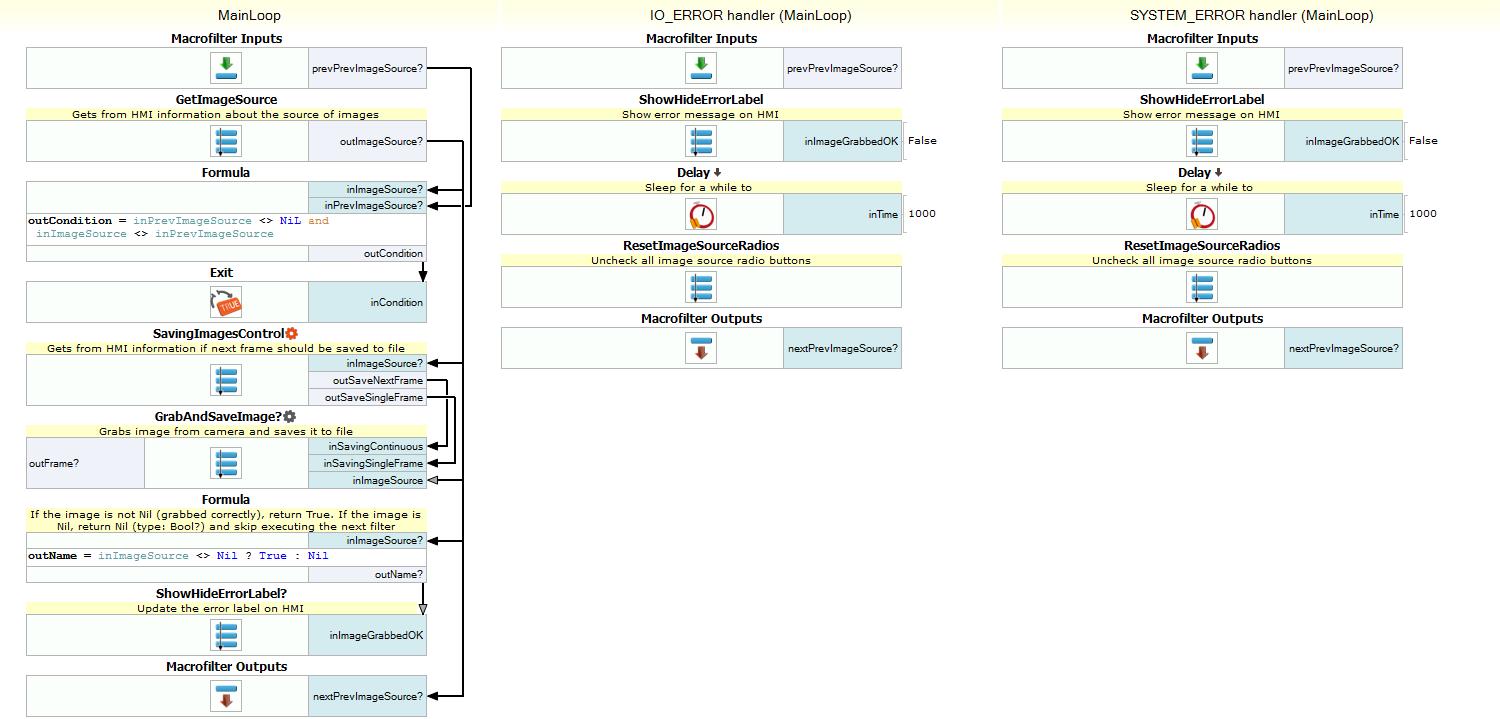Click ResetImageSourceRadios icon in IO_ERROR handler

tap(702, 287)
